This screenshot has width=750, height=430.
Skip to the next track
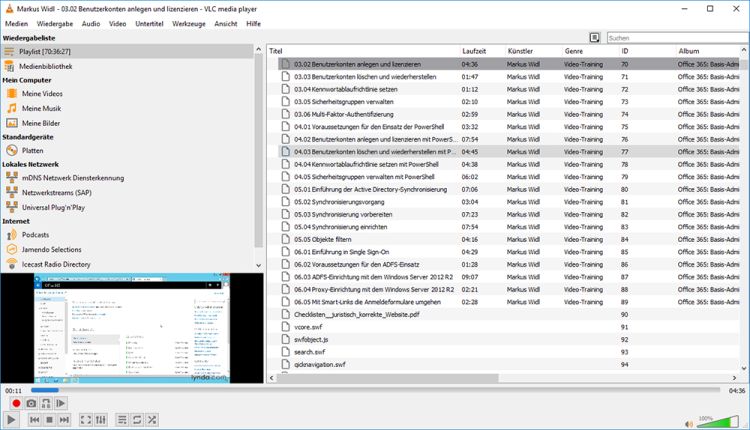pyautogui.click(x=62, y=420)
